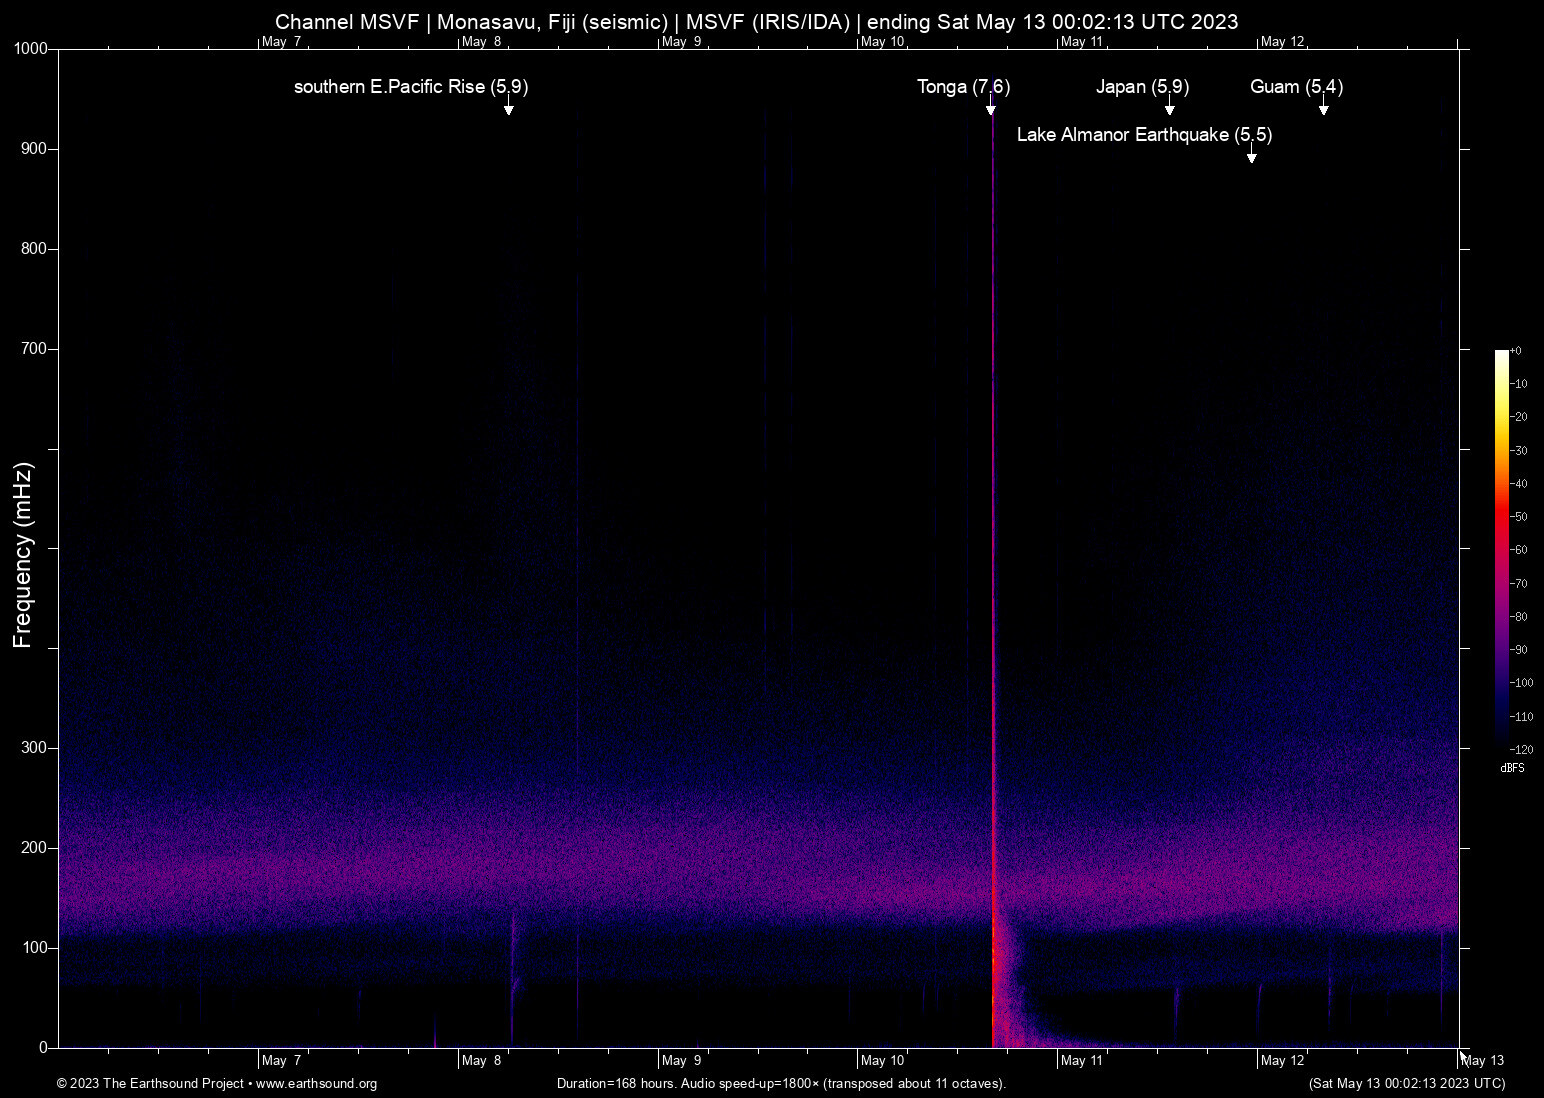Screen dimensions: 1544x1098
Task: Click the 200 frequency axis value
Action: [35, 848]
